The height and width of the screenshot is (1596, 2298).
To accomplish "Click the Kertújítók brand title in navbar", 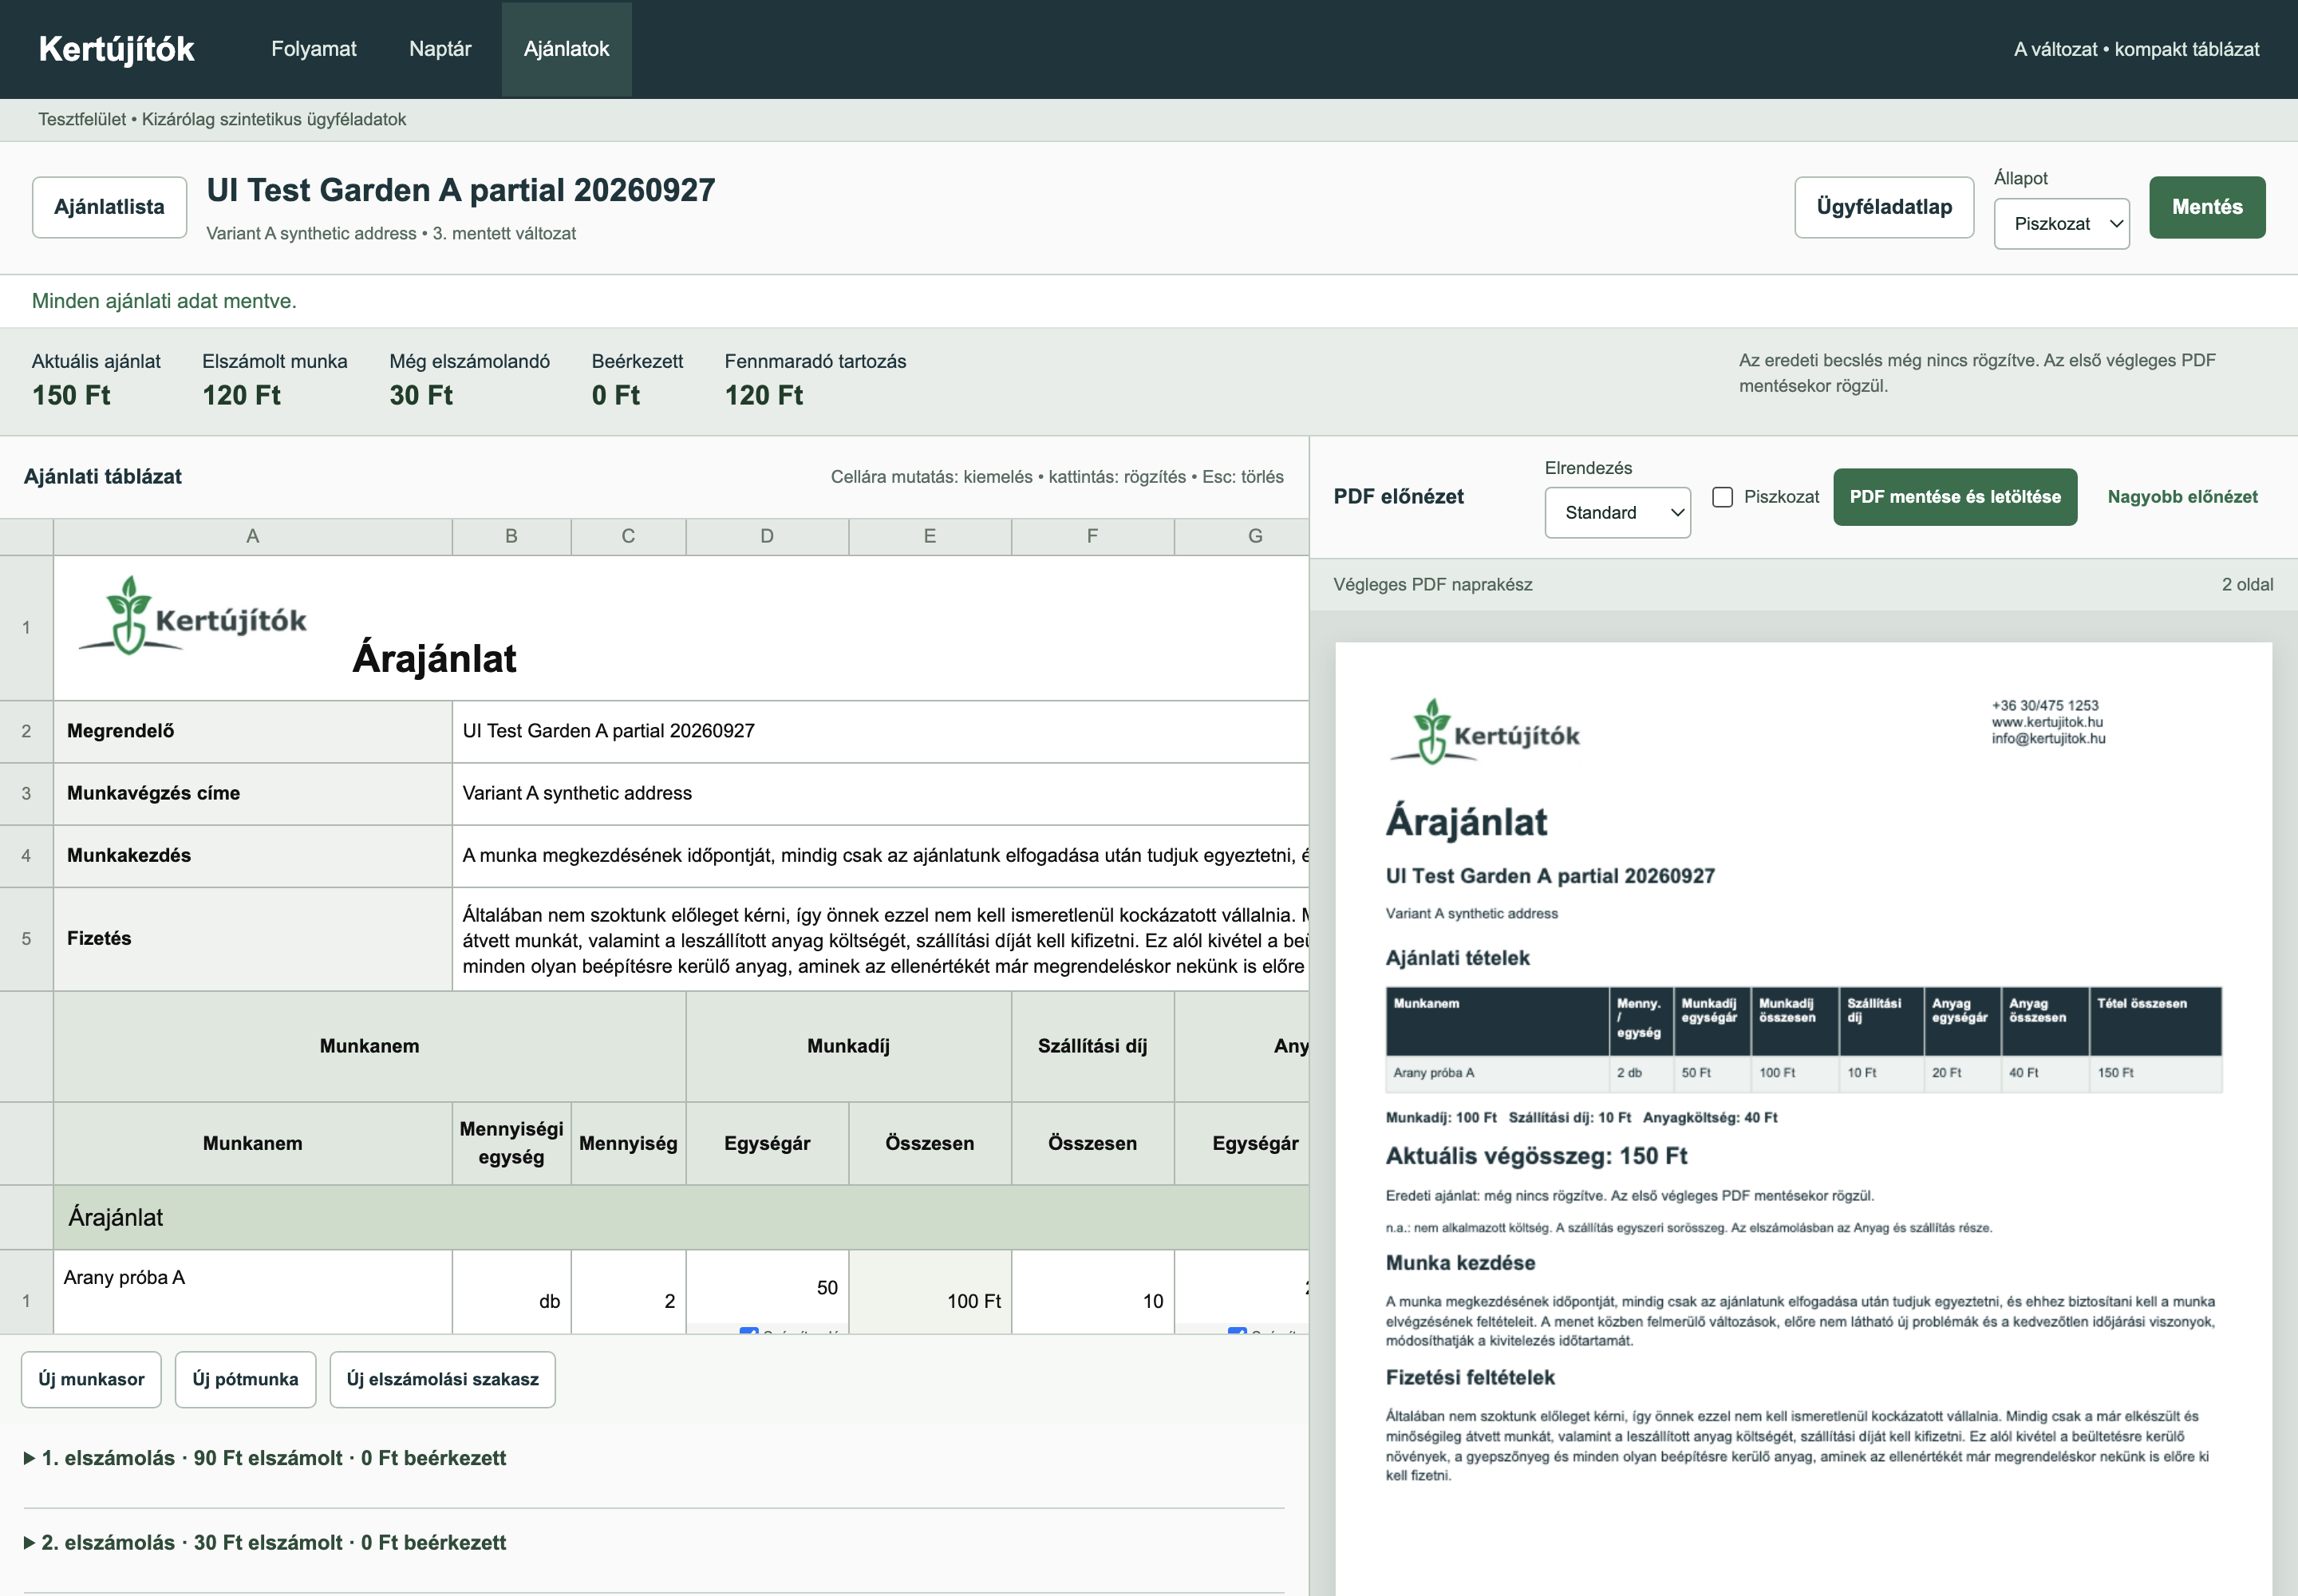I will click(x=116, y=49).
